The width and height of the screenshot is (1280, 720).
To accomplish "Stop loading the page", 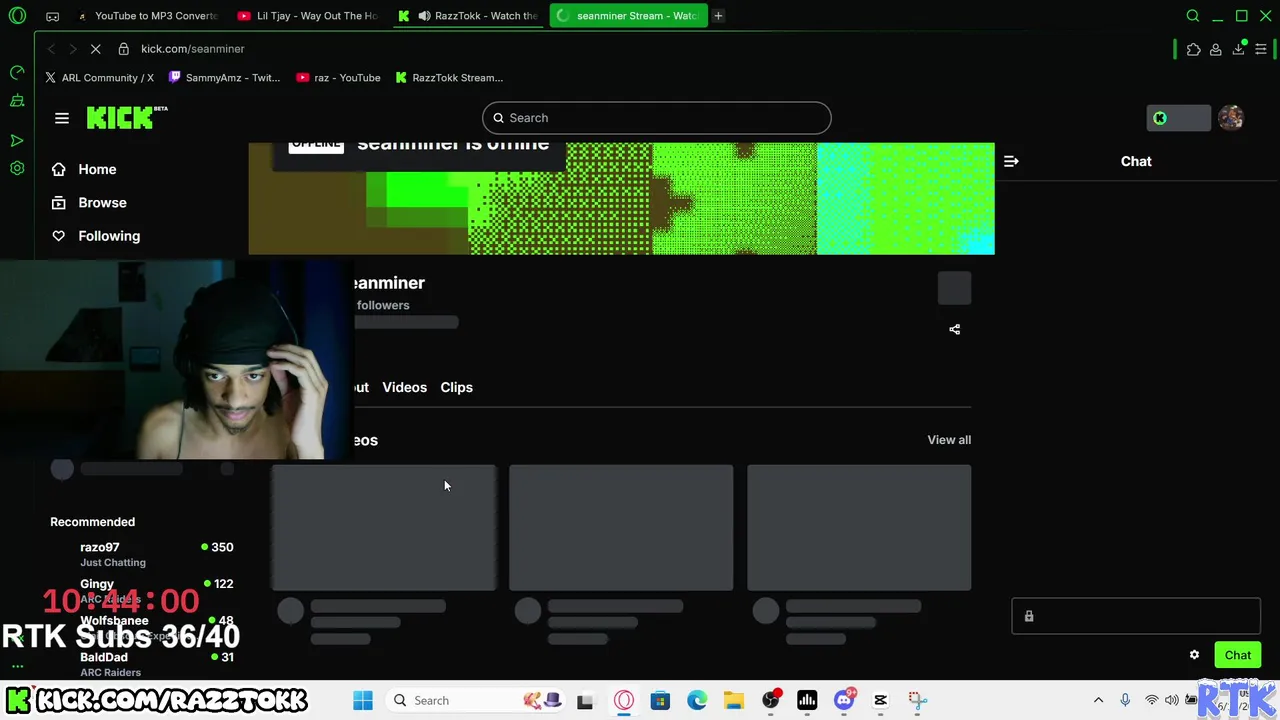I will click(x=95, y=49).
